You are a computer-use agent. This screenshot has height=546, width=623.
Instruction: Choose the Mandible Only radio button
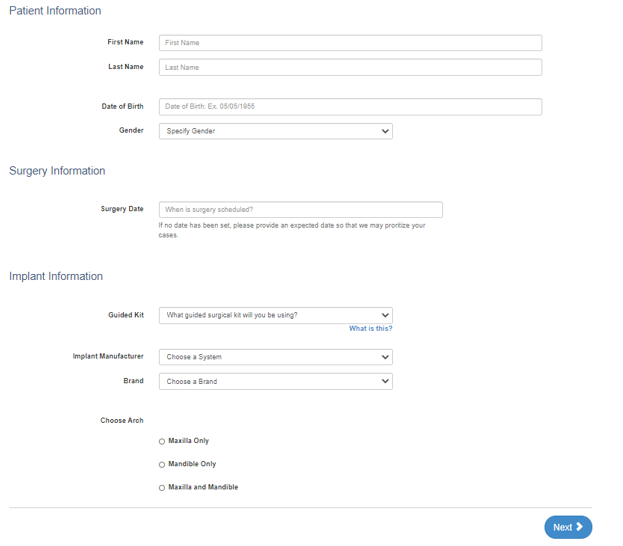(x=162, y=465)
